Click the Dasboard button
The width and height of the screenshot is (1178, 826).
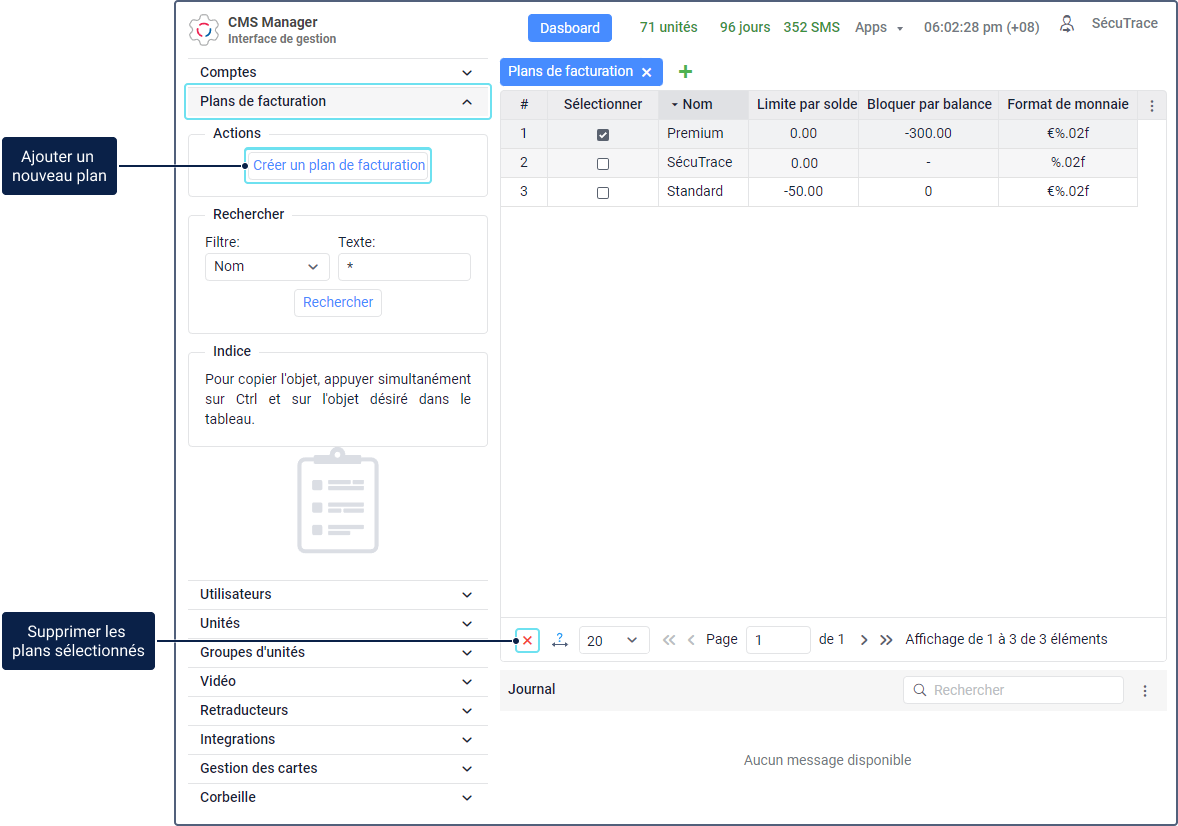[569, 28]
